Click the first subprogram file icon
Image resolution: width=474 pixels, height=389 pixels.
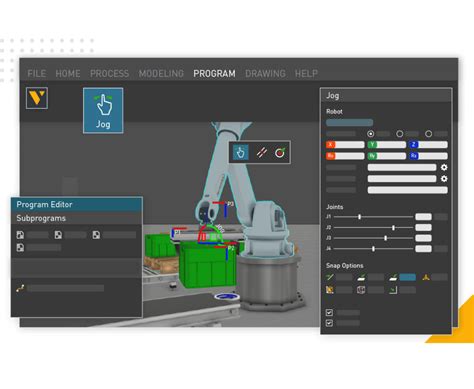20,235
